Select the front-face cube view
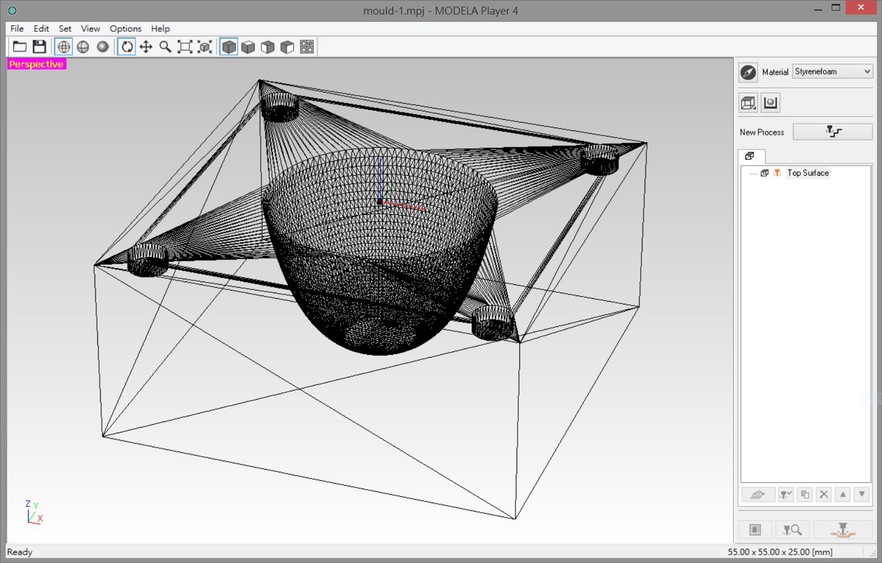Viewport: 882px width, 563px height. click(268, 47)
